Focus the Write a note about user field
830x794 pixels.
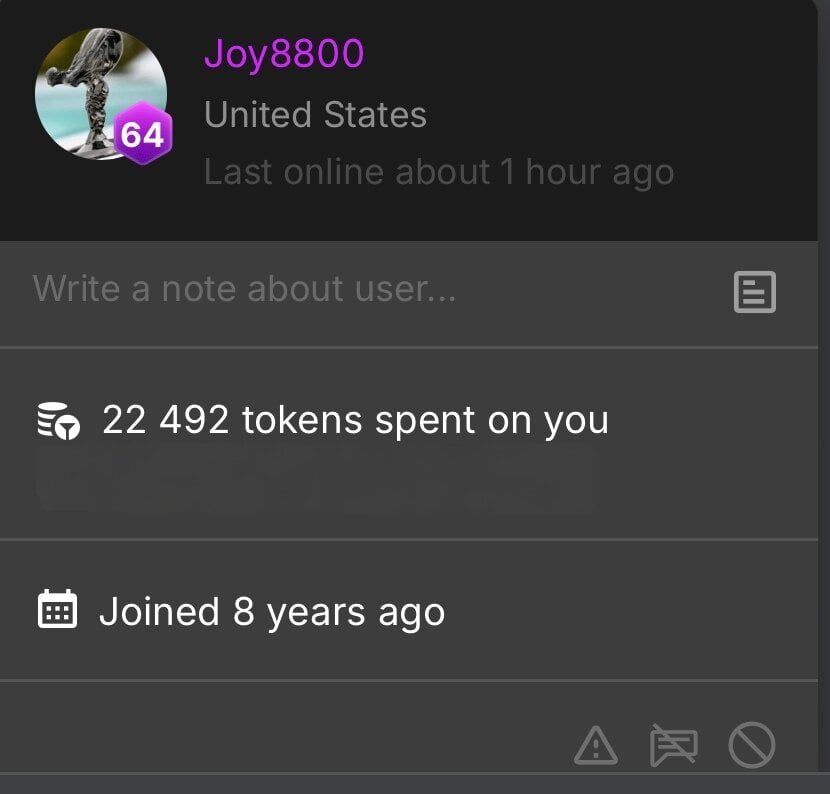pos(300,290)
